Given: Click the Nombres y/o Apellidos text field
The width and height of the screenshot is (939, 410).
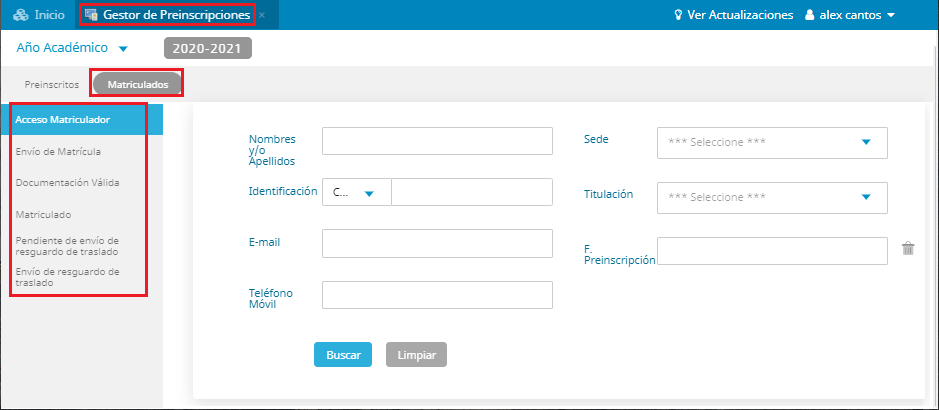Looking at the screenshot, I should coord(437,141).
